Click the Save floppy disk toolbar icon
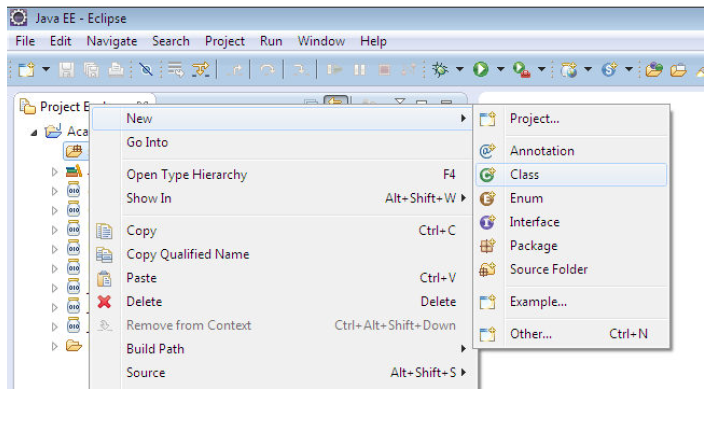This screenshot has height=423, width=709. coord(66,70)
